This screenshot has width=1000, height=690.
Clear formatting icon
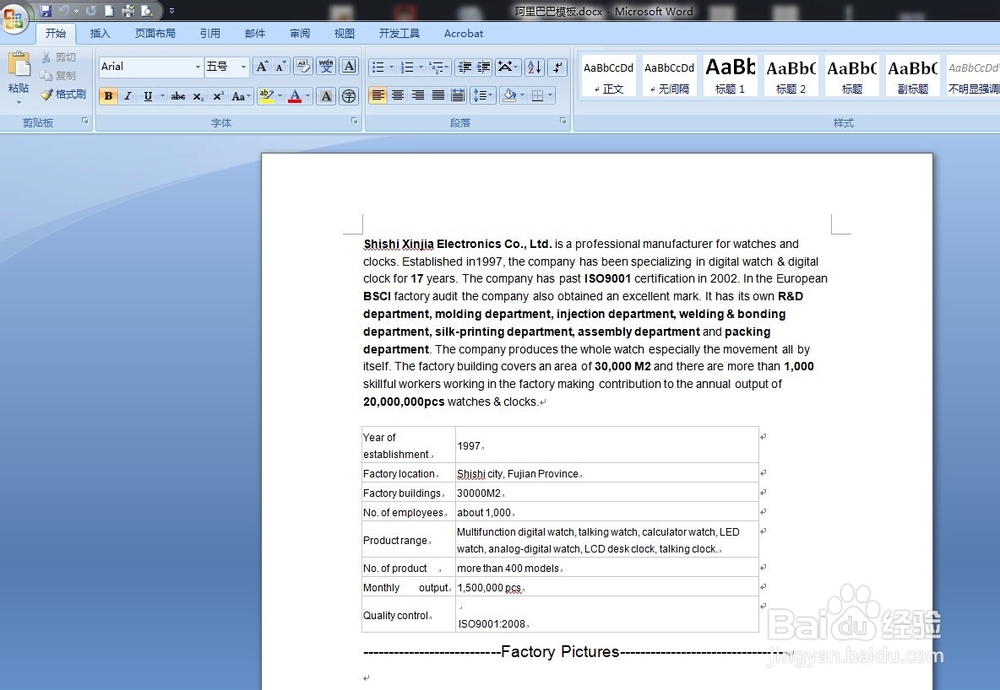pyautogui.click(x=304, y=66)
